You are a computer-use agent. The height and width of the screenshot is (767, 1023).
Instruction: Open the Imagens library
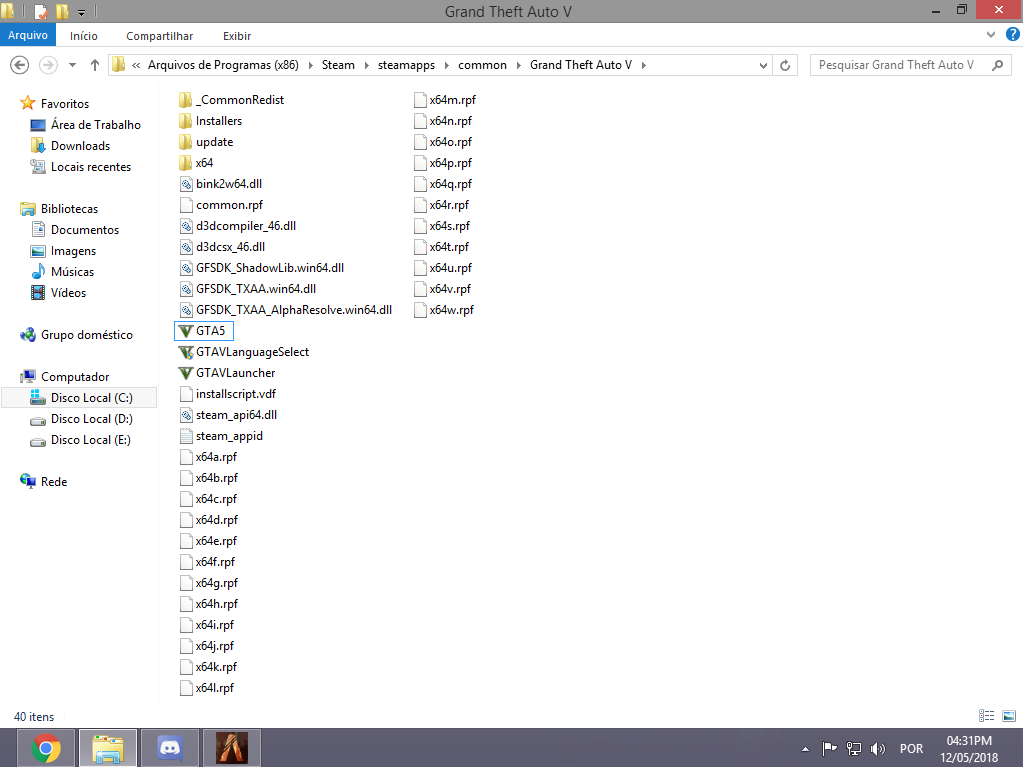[x=73, y=251]
